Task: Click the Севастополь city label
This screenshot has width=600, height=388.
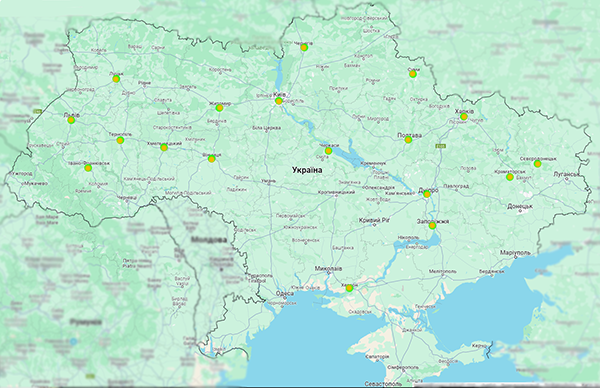Action: [x=383, y=383]
